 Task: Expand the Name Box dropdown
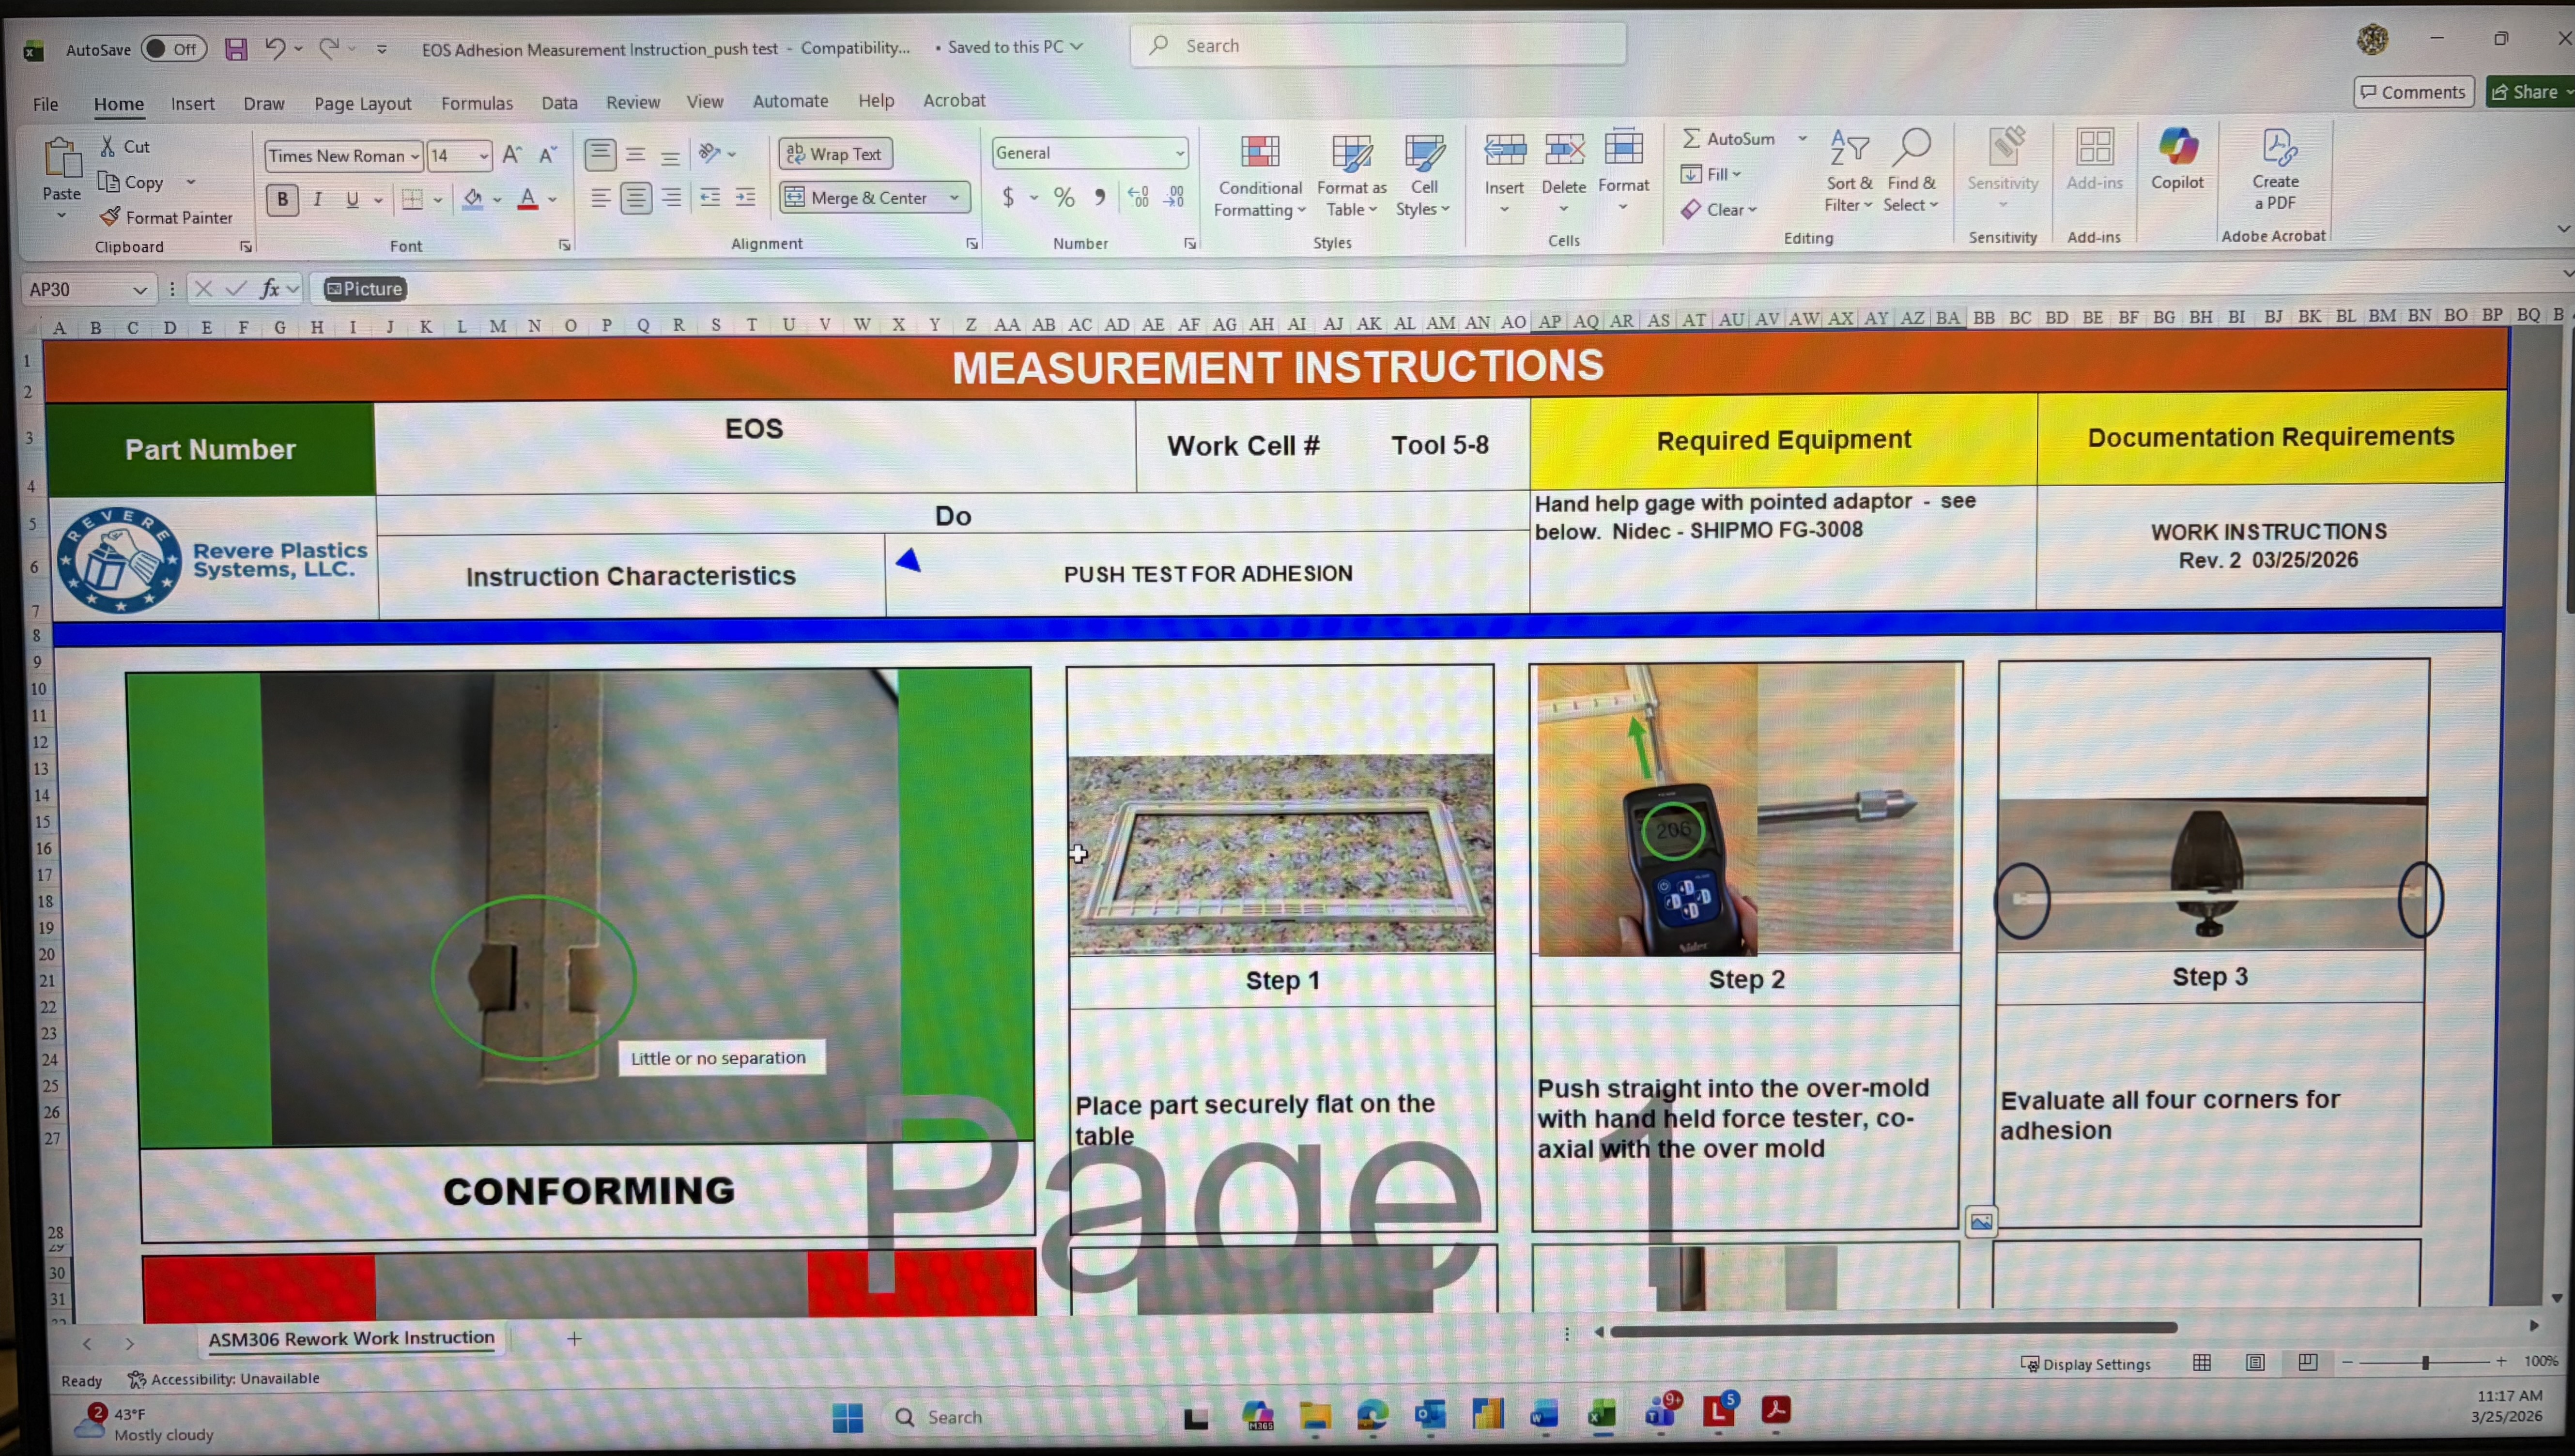(x=140, y=290)
